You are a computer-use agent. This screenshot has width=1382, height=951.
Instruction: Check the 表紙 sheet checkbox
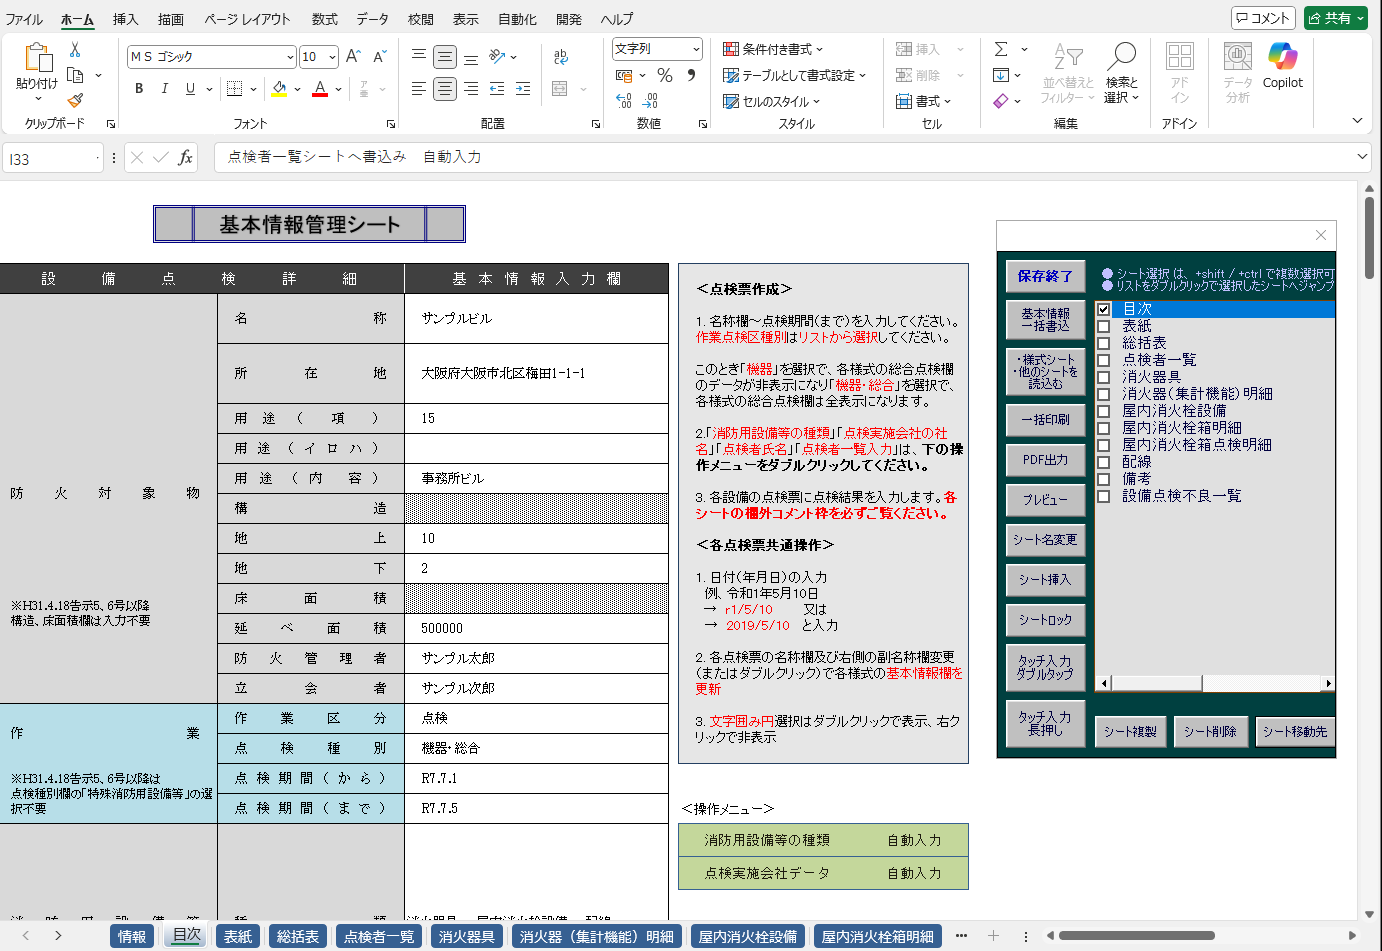1104,326
